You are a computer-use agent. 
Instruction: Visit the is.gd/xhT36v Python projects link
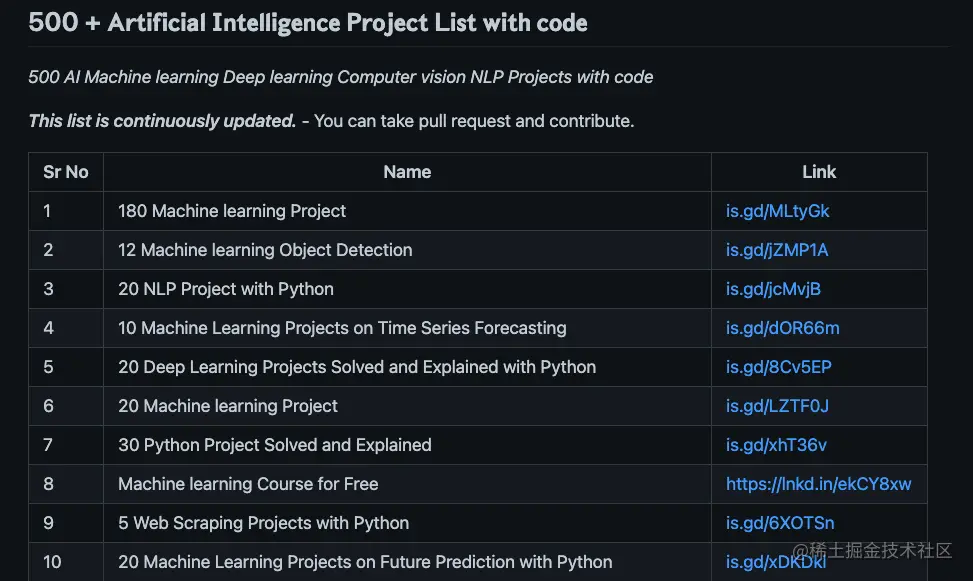point(776,445)
